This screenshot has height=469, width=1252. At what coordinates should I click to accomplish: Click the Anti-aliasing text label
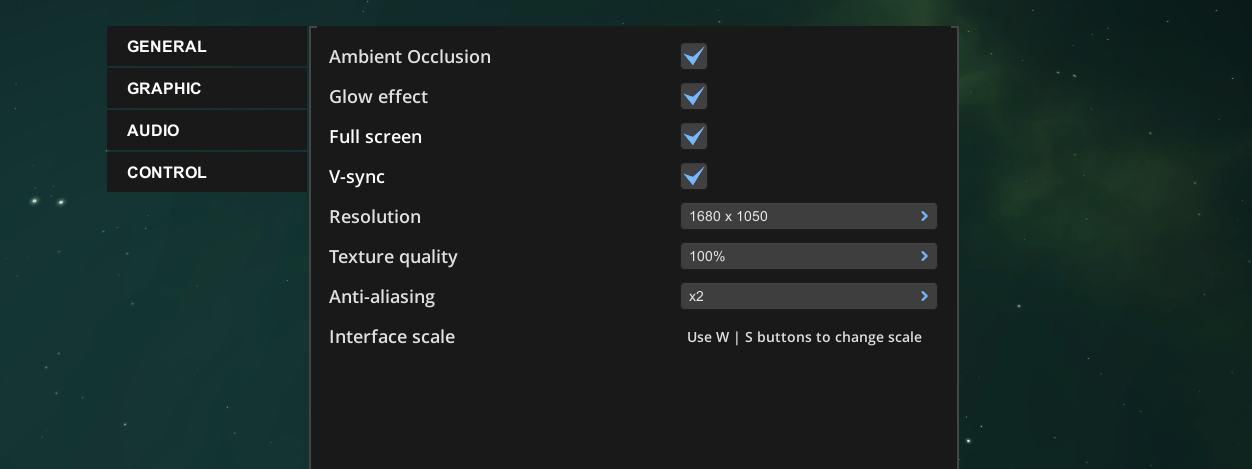pyautogui.click(x=382, y=297)
